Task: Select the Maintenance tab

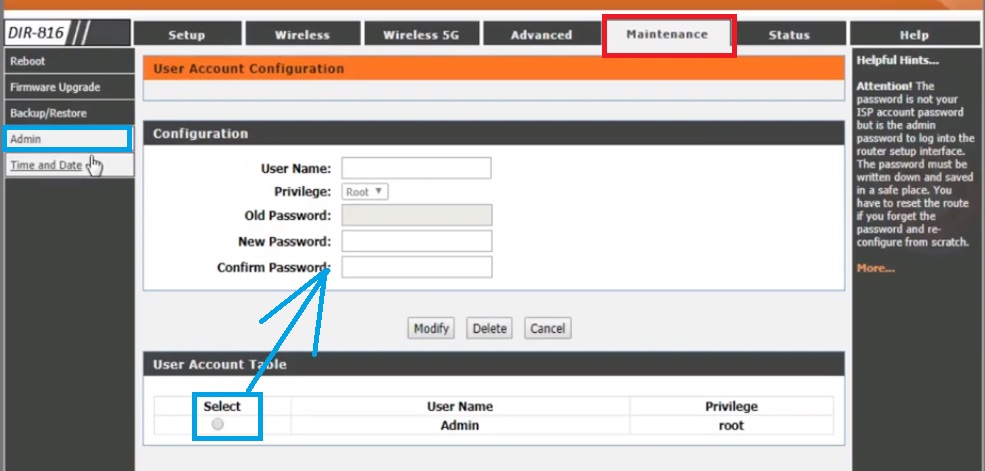Action: pos(667,34)
